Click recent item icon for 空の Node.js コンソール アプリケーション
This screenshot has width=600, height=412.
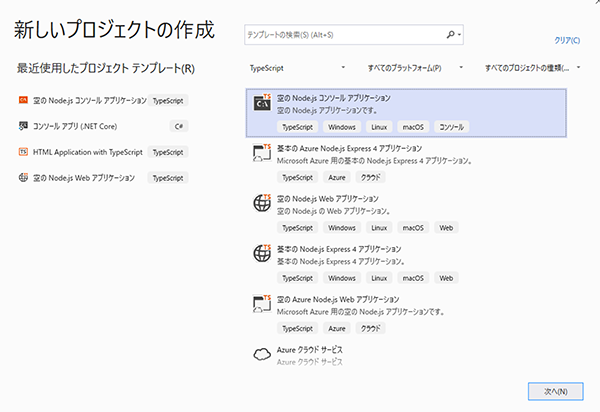(23, 100)
